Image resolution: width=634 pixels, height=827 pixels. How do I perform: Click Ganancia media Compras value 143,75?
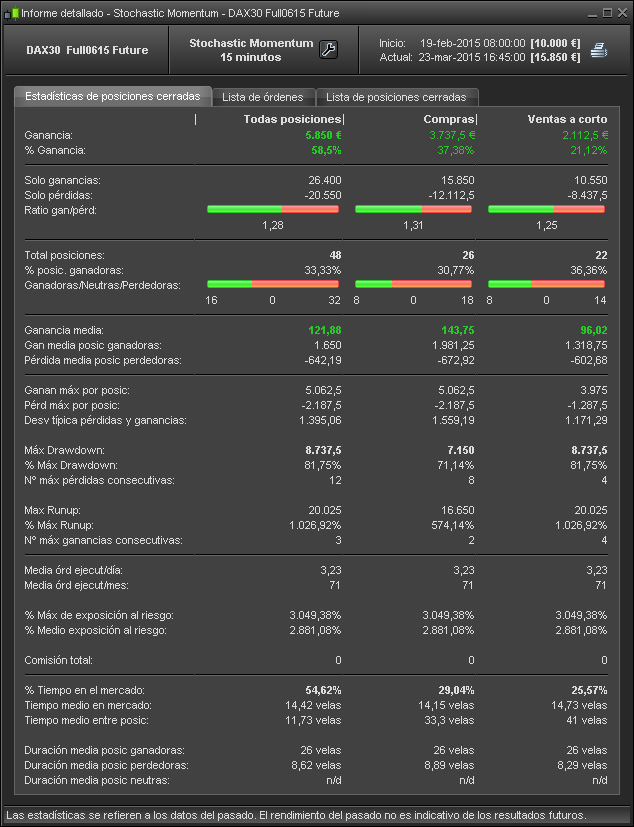tap(458, 330)
